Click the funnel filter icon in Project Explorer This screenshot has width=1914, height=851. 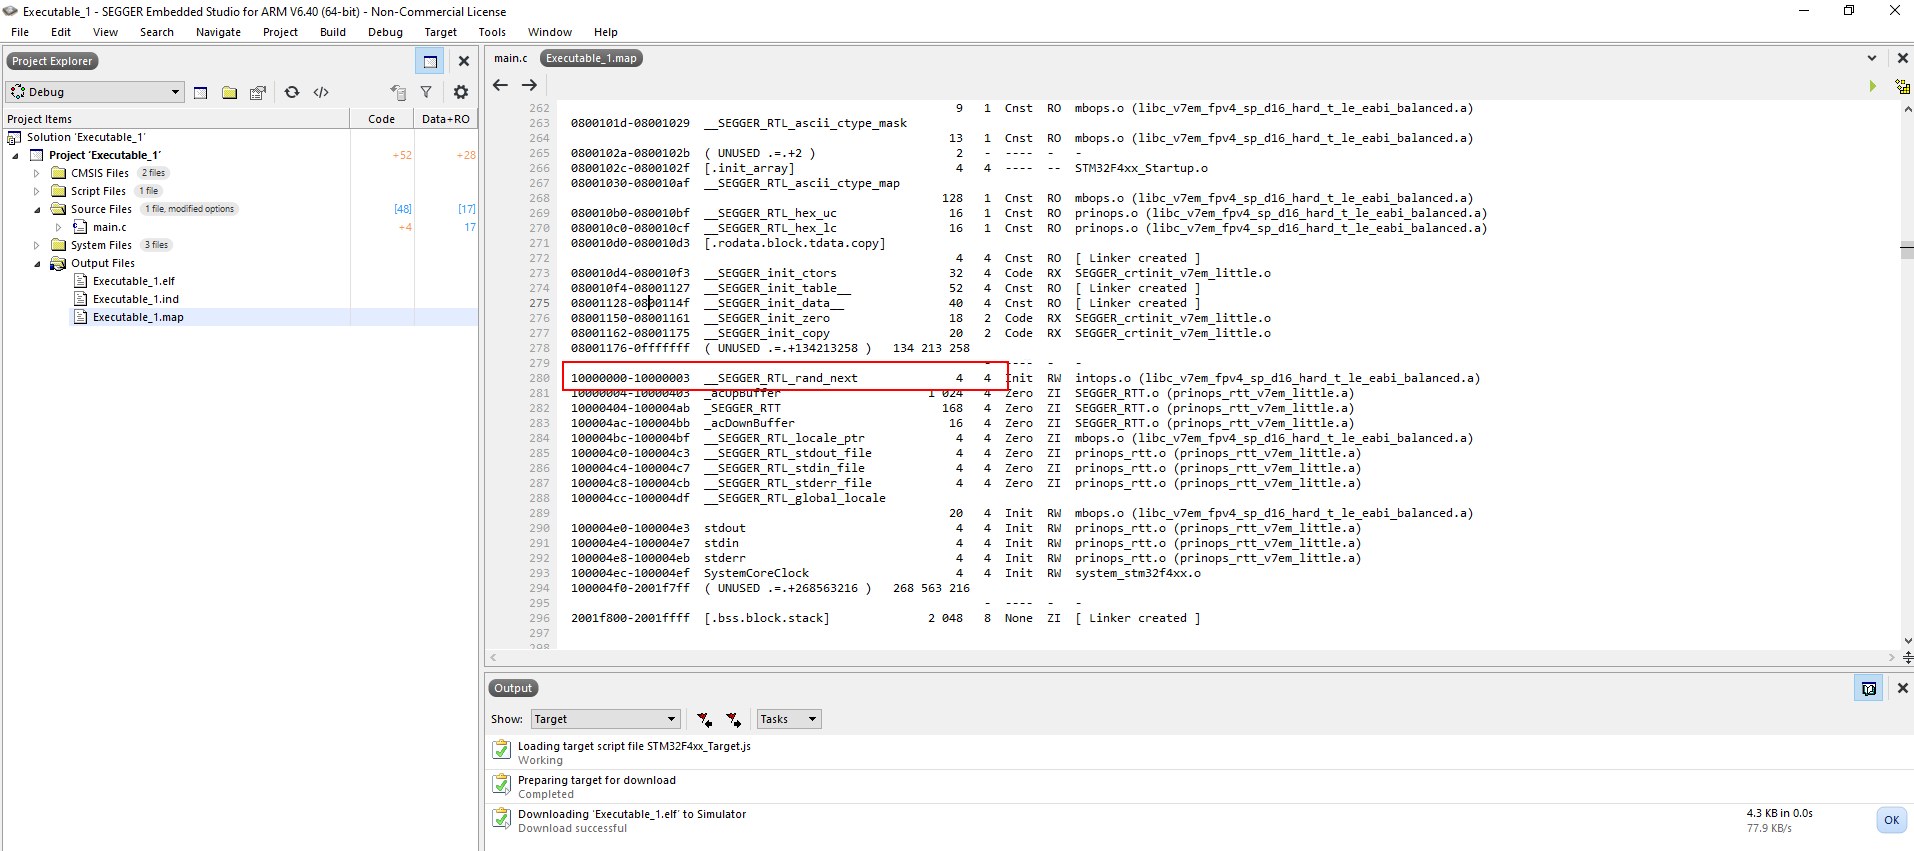[x=426, y=92]
